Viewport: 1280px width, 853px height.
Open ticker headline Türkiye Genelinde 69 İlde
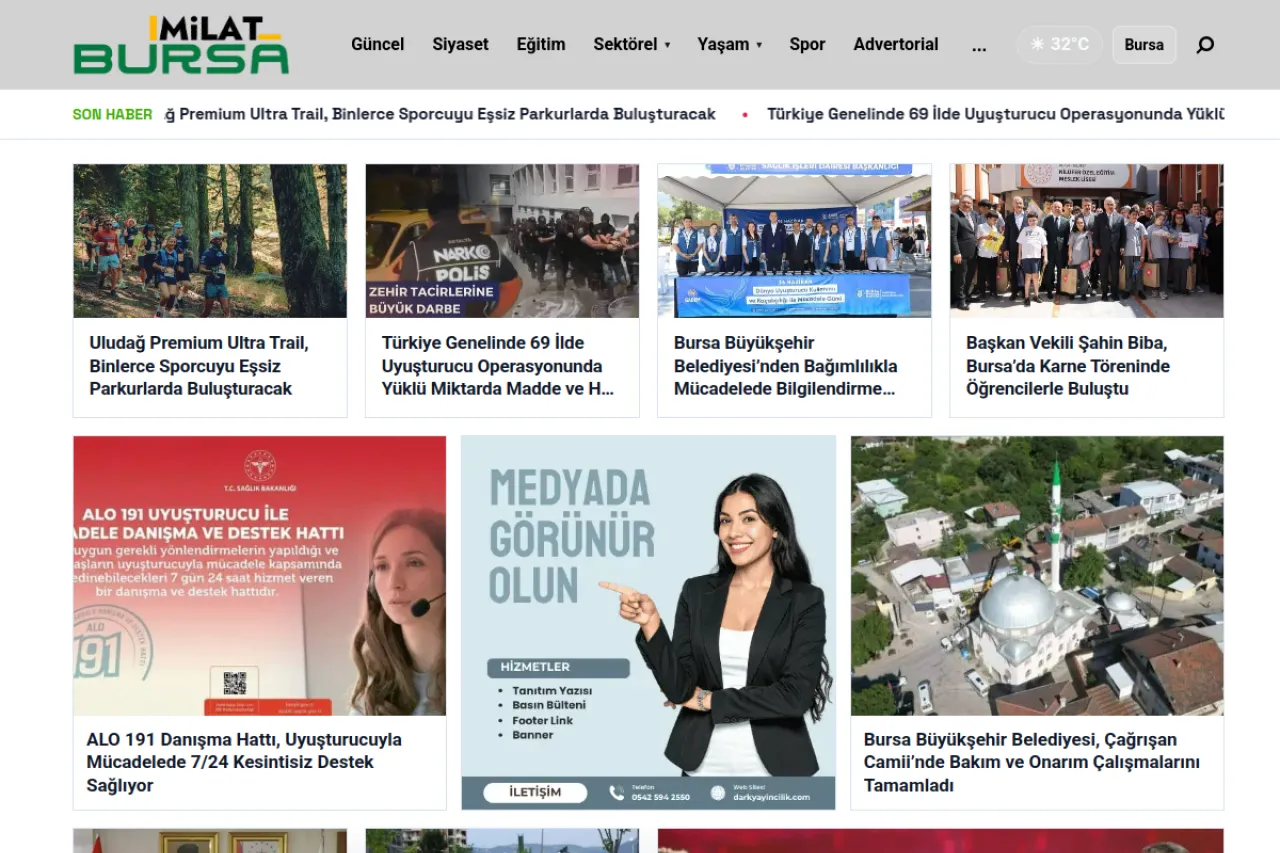(x=996, y=114)
